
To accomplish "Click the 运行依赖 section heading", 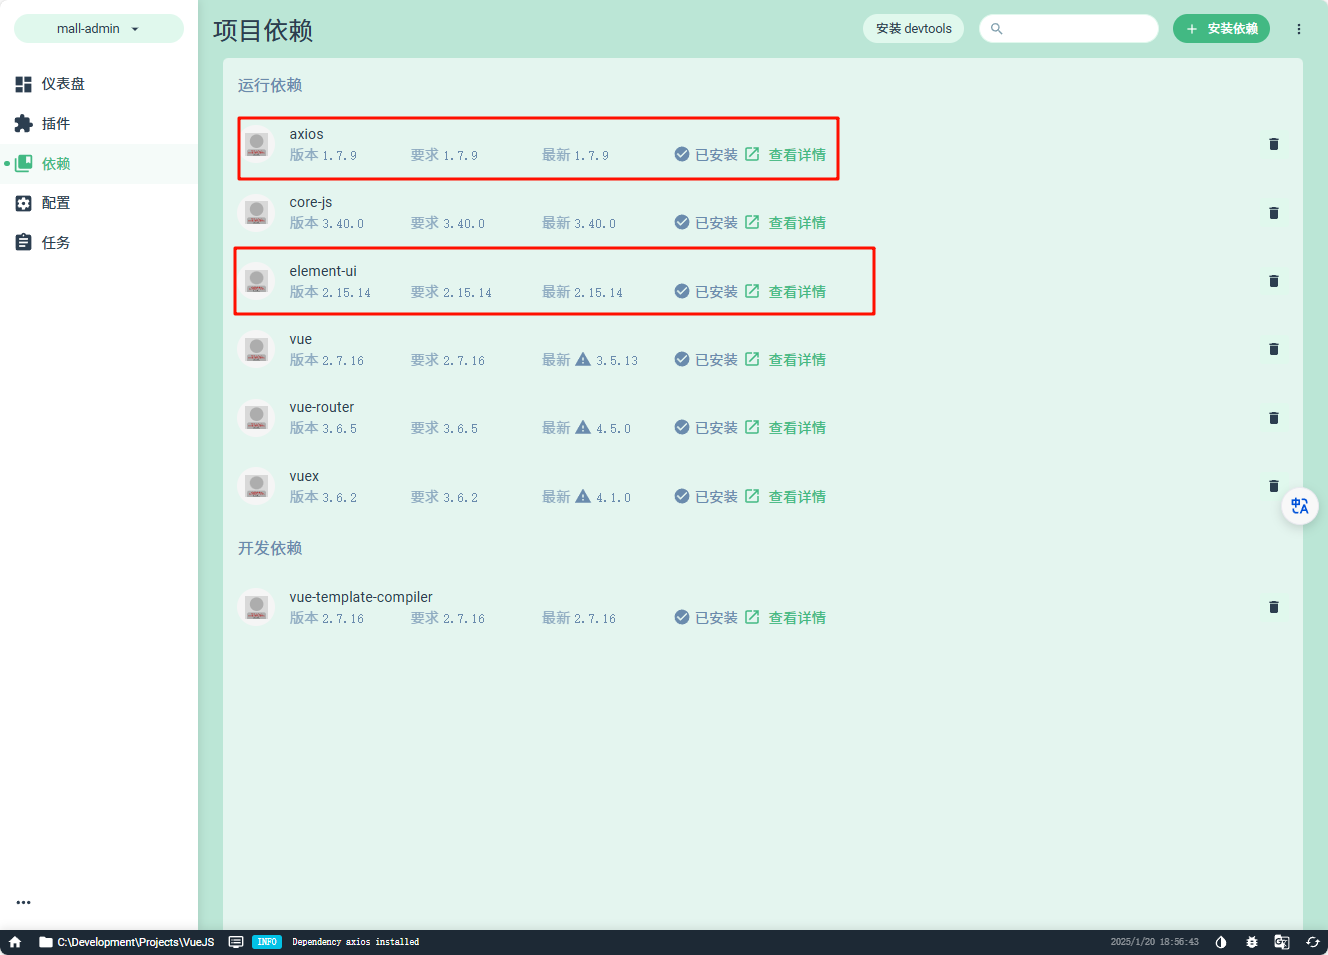I will coord(270,86).
